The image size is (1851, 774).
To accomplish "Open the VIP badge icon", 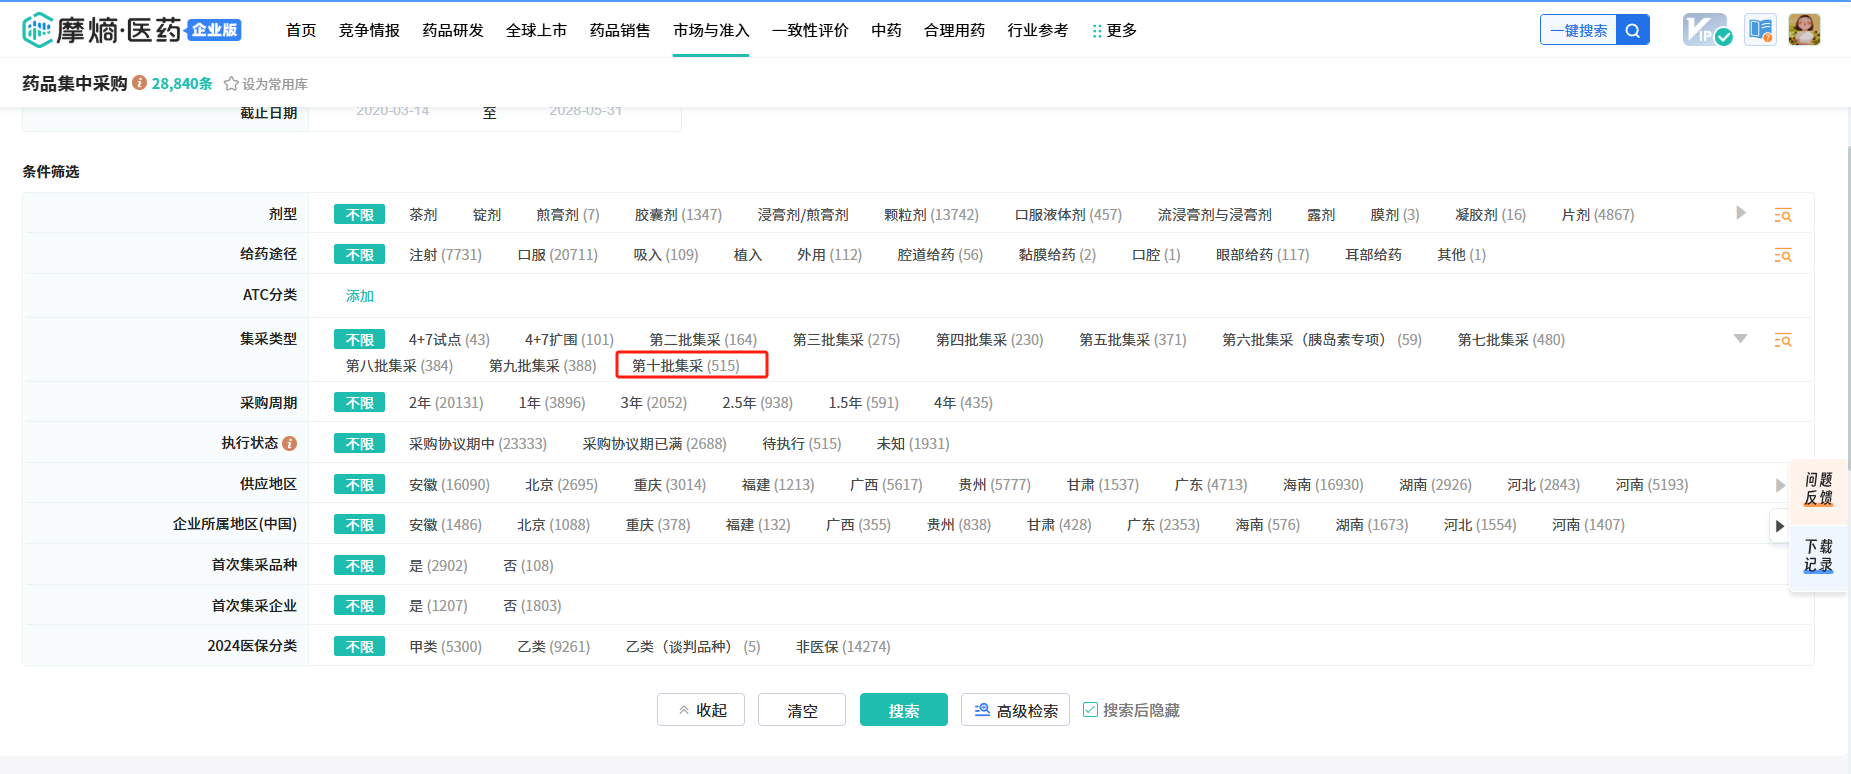I will [1706, 30].
